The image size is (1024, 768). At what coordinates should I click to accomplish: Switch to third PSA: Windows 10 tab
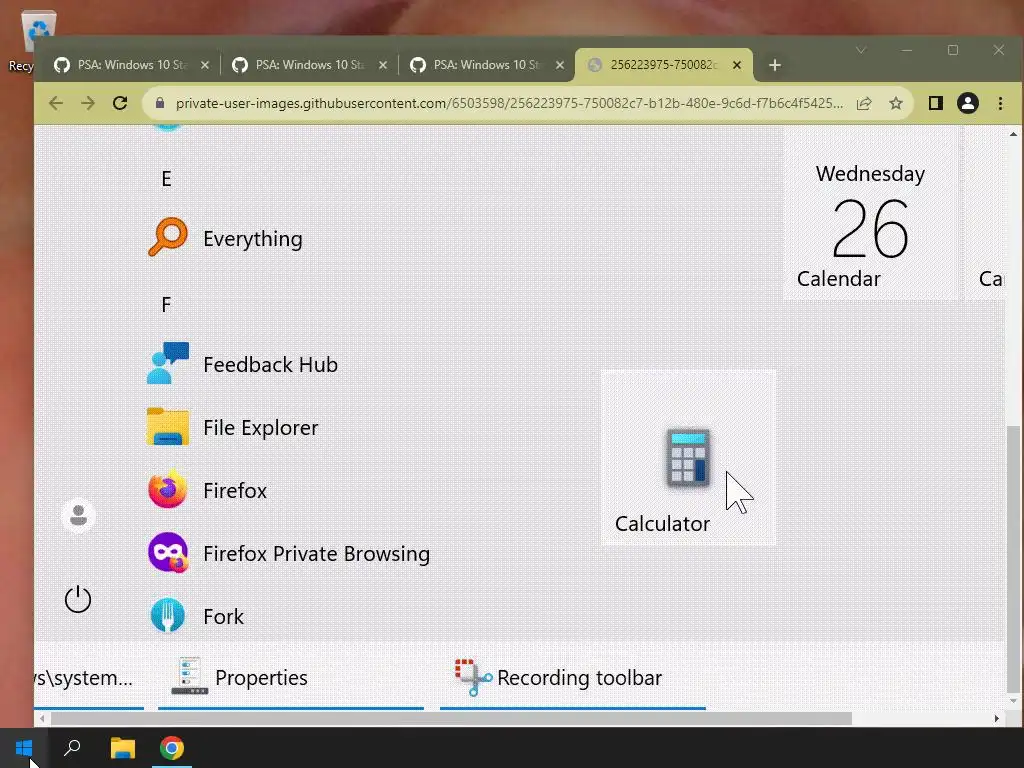pos(487,65)
